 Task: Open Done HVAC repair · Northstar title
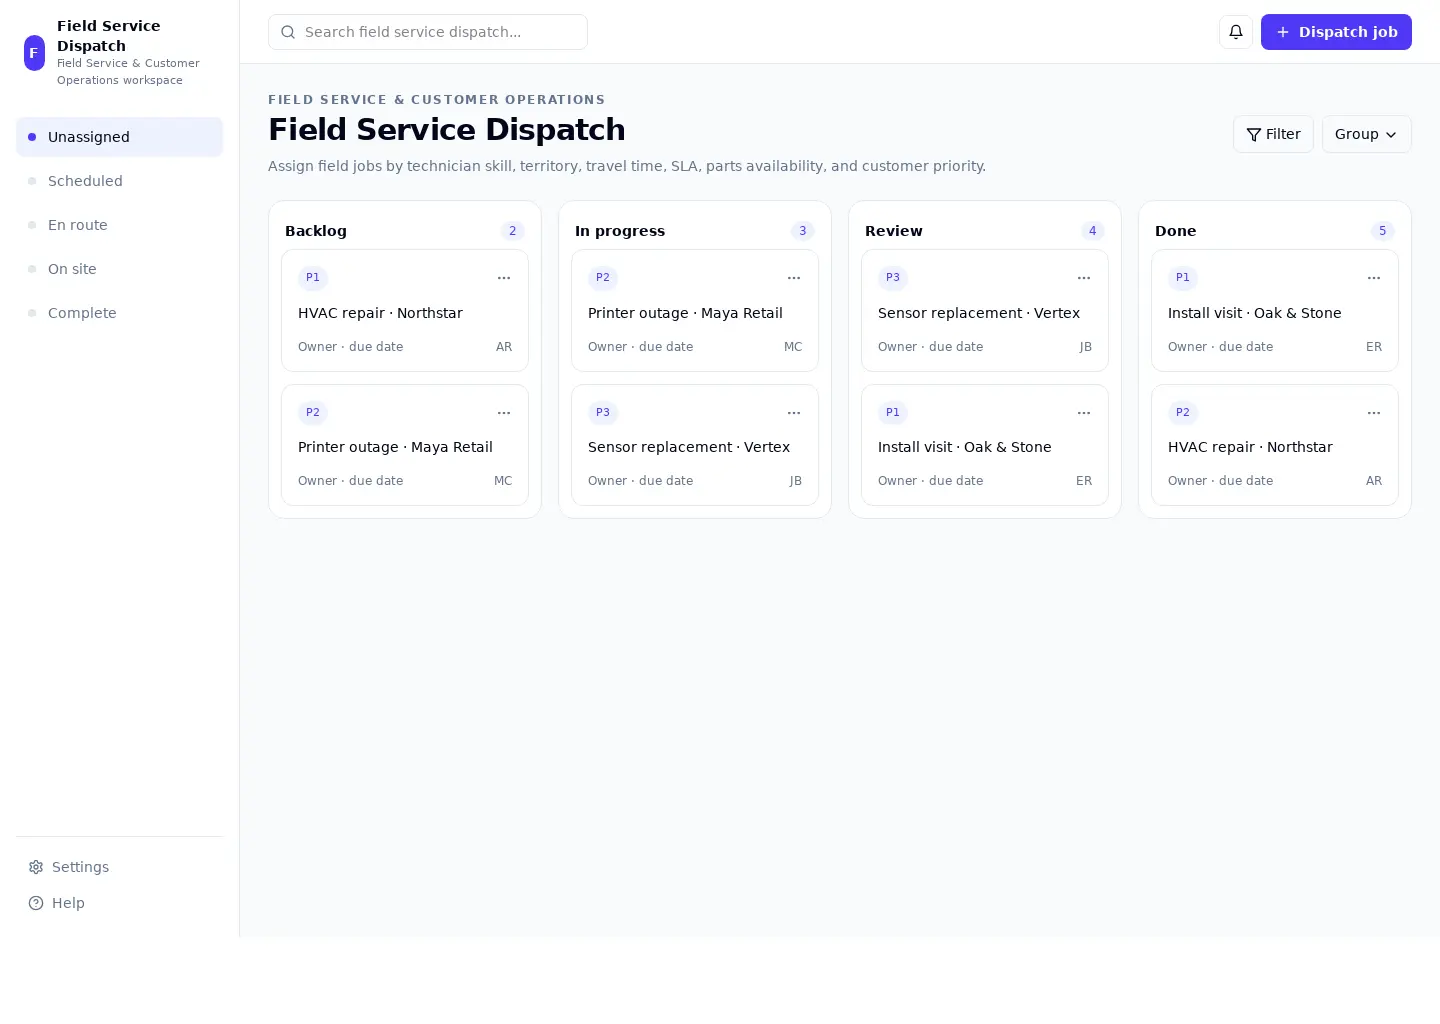coord(1250,447)
